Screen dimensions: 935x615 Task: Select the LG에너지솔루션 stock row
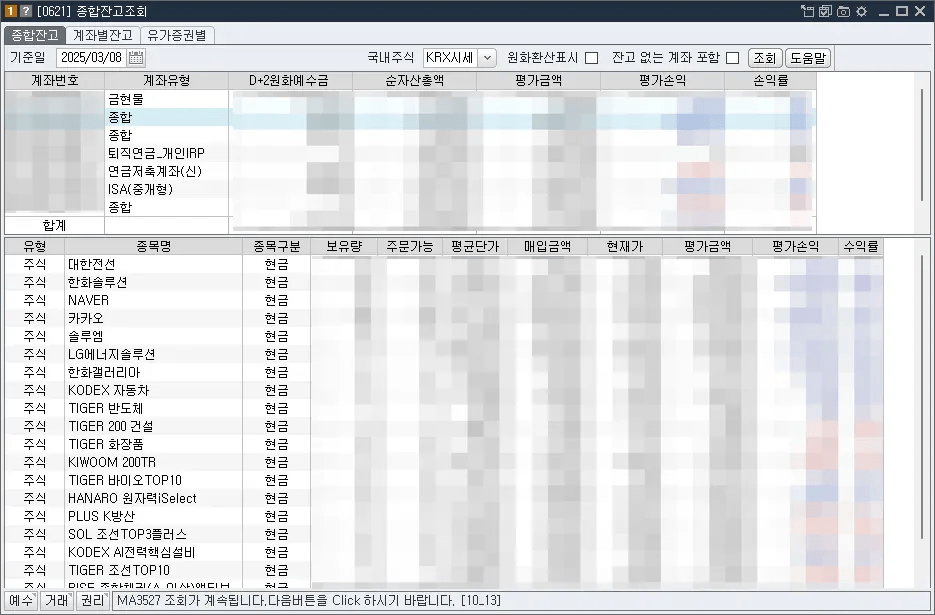tap(444, 354)
